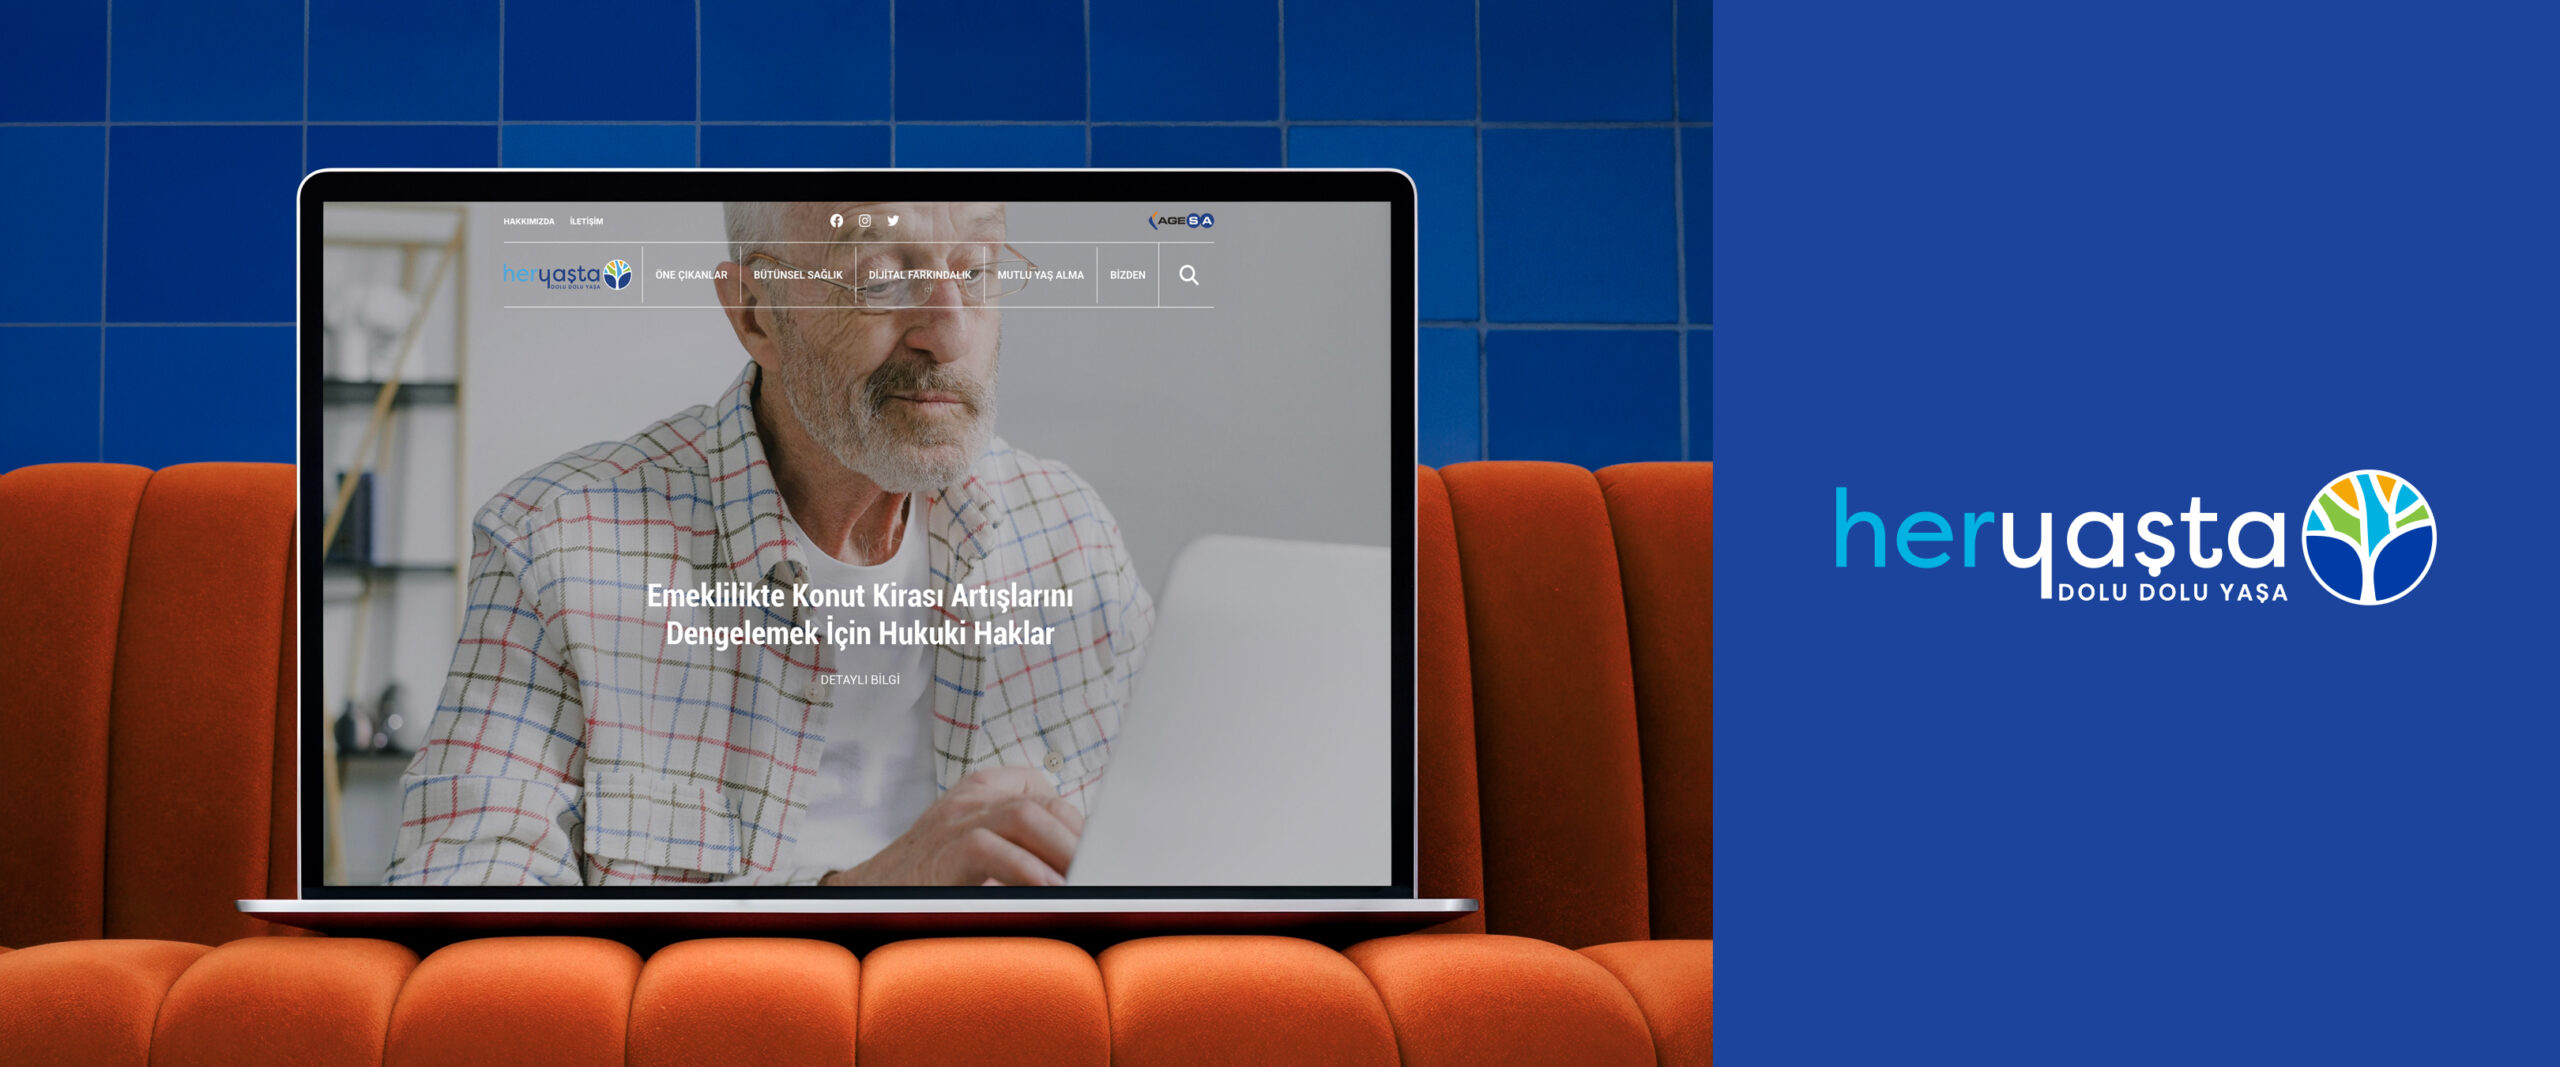Click the large tree emblem on blue panel
2560x1067 pixels.
click(x=2368, y=537)
